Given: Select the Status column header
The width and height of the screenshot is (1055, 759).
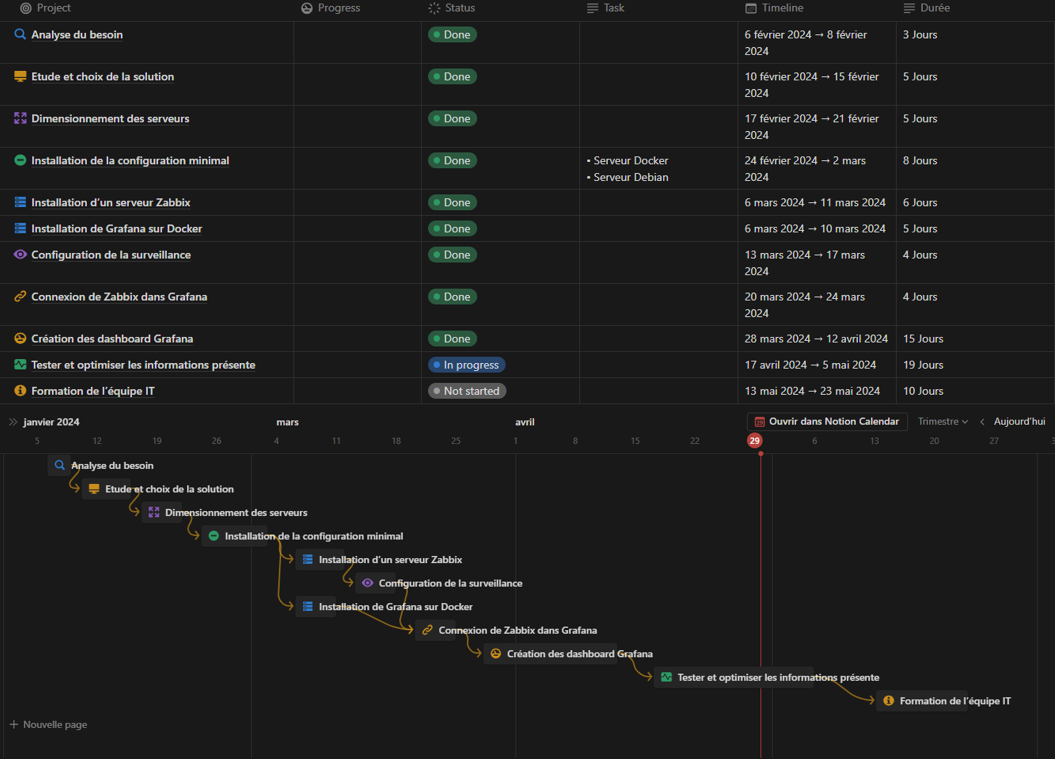Looking at the screenshot, I should pos(459,8).
